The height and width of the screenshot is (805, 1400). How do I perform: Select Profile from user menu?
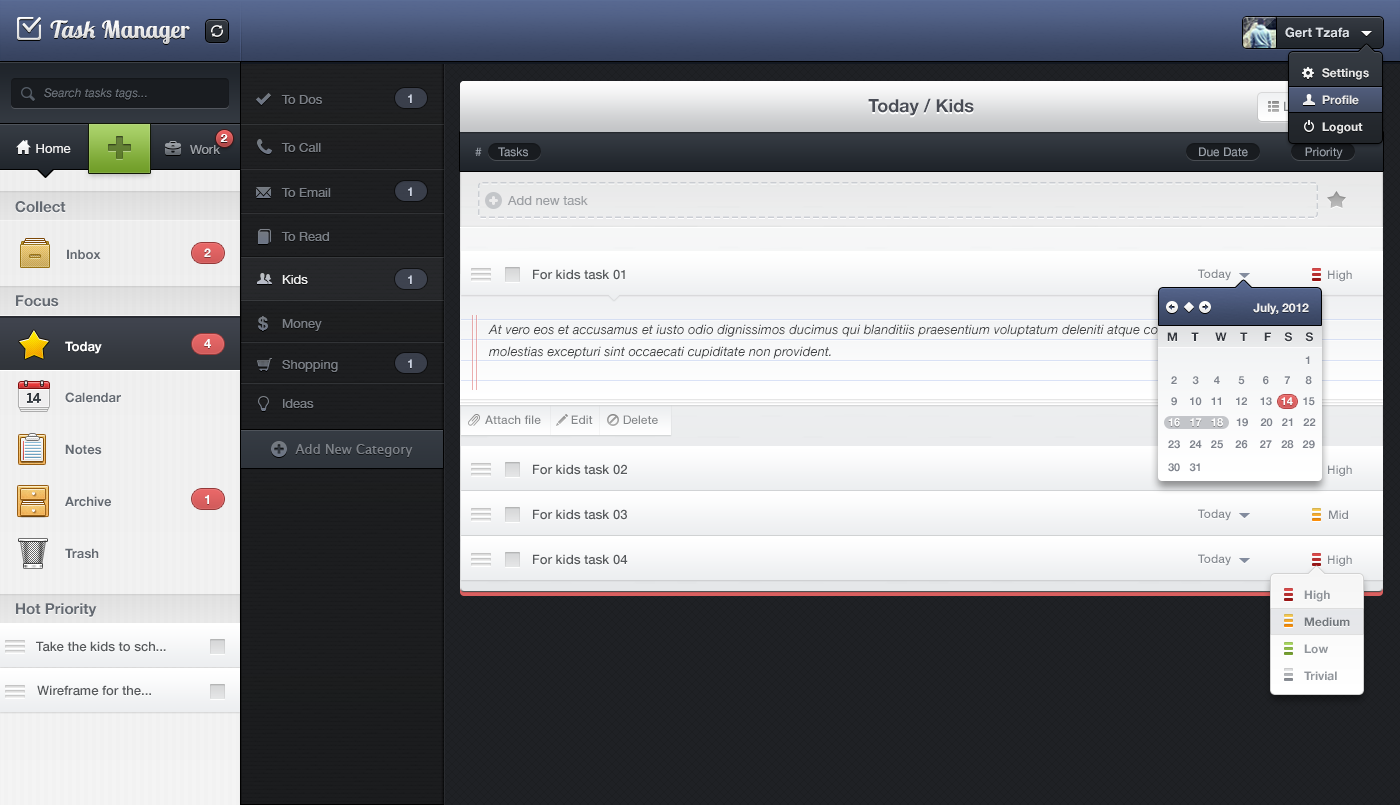coord(1335,100)
